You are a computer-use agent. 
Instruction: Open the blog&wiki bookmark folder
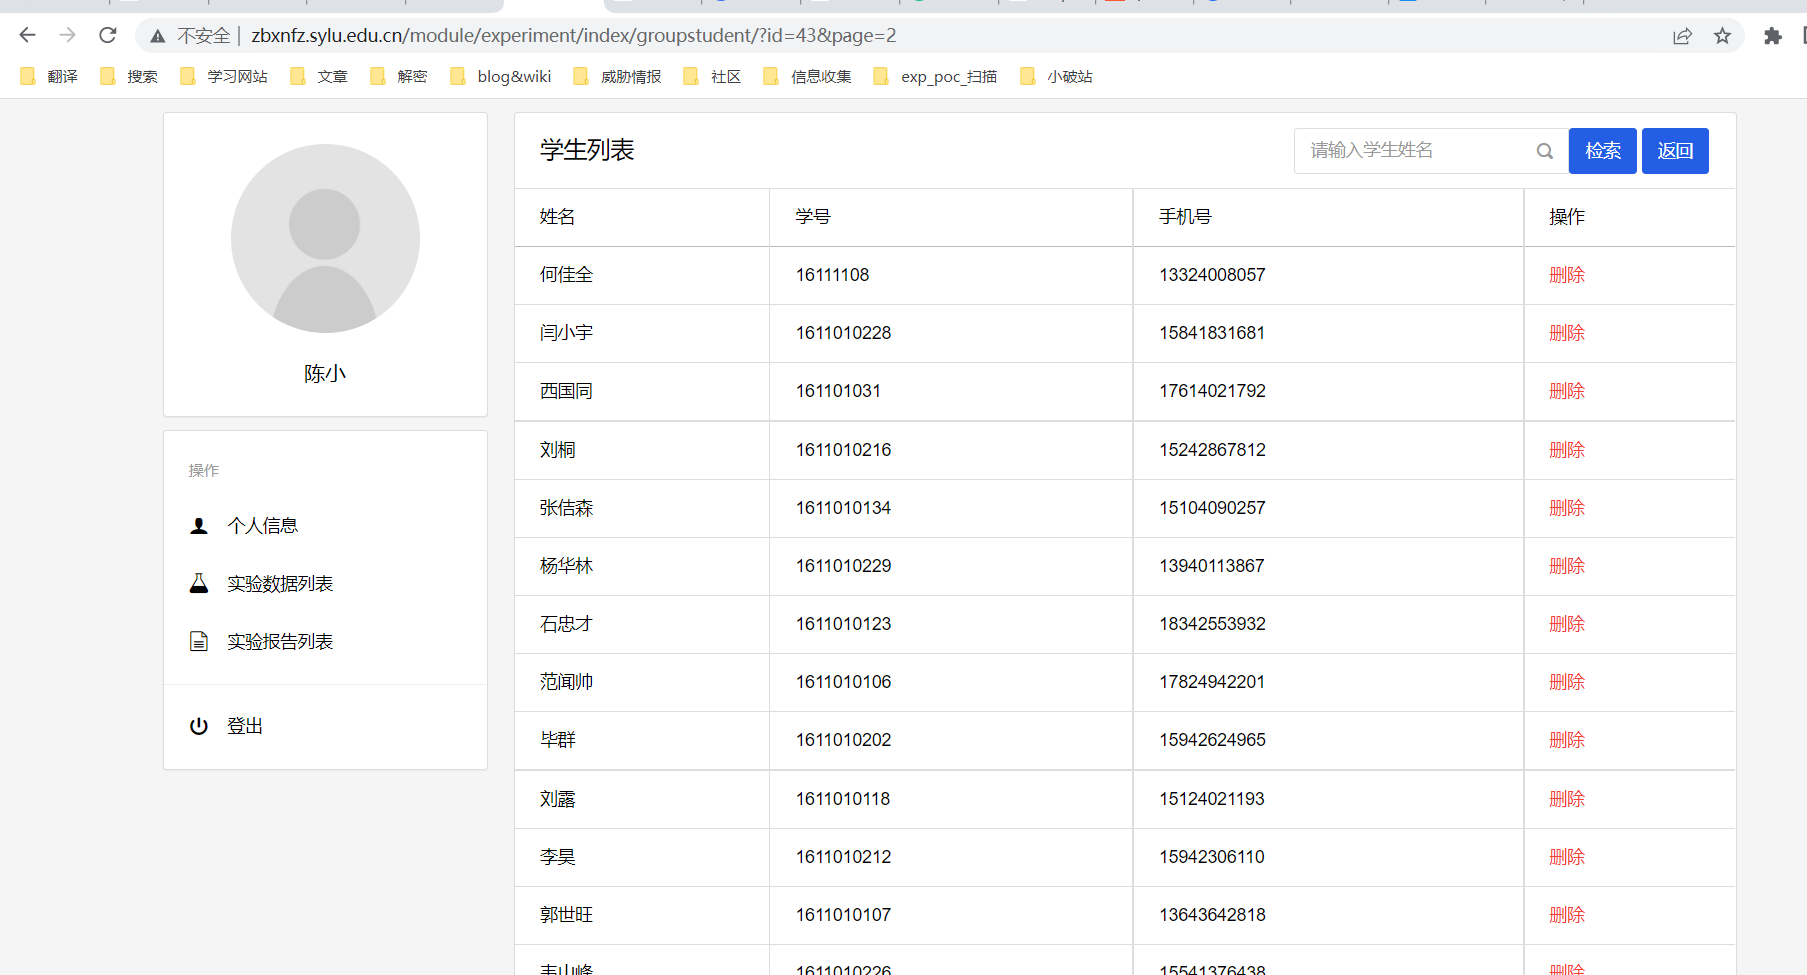click(501, 77)
